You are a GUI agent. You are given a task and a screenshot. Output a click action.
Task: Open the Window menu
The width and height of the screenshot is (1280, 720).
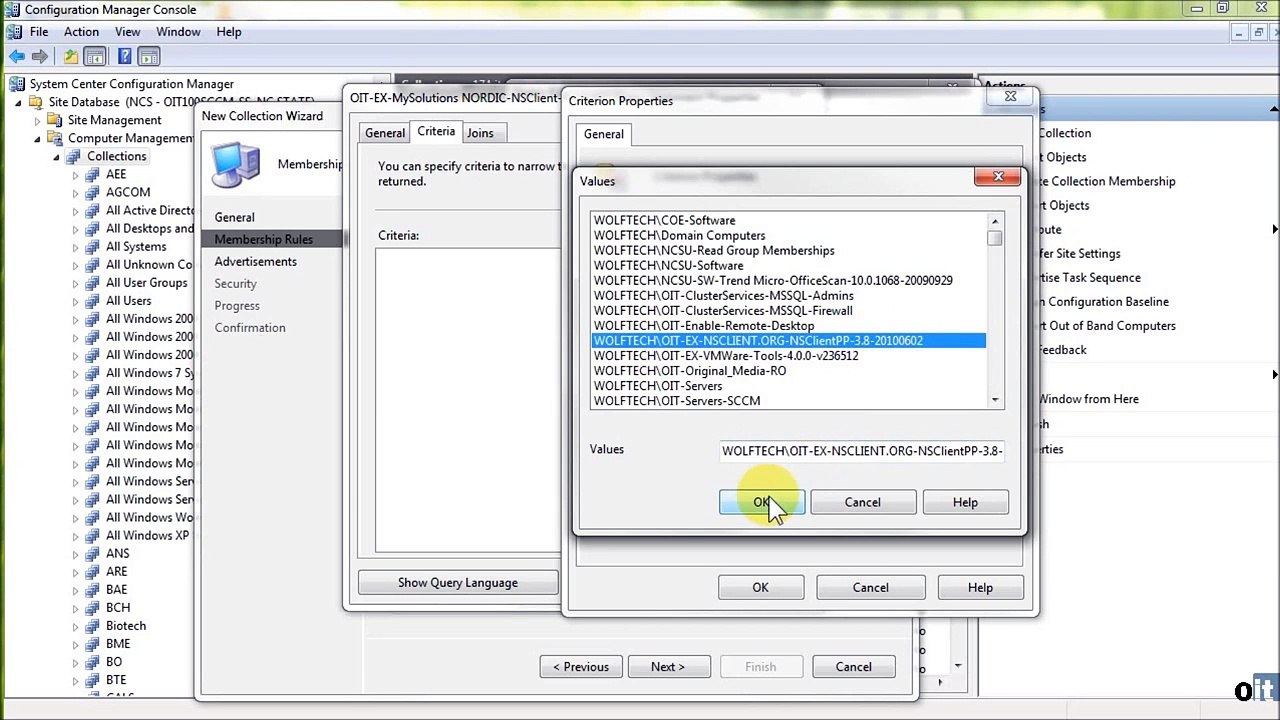(178, 32)
